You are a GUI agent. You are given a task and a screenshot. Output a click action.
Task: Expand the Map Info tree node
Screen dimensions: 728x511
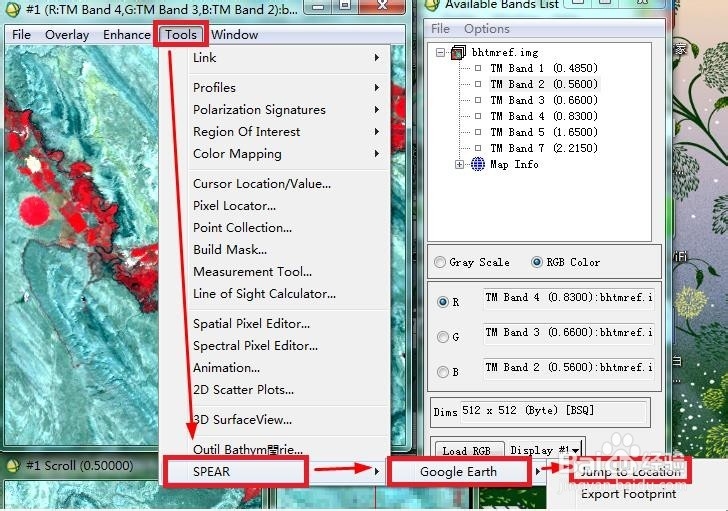pyautogui.click(x=459, y=164)
